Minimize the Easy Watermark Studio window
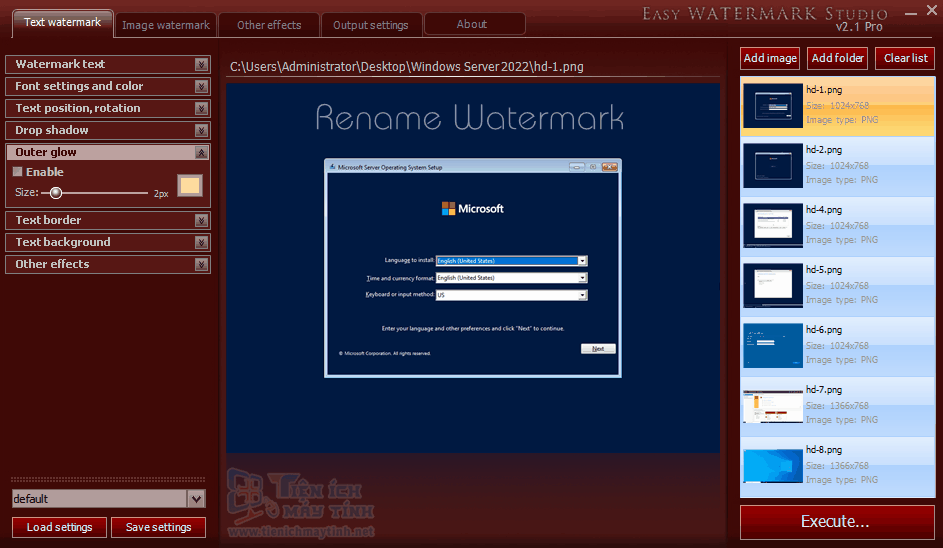 (x=911, y=13)
